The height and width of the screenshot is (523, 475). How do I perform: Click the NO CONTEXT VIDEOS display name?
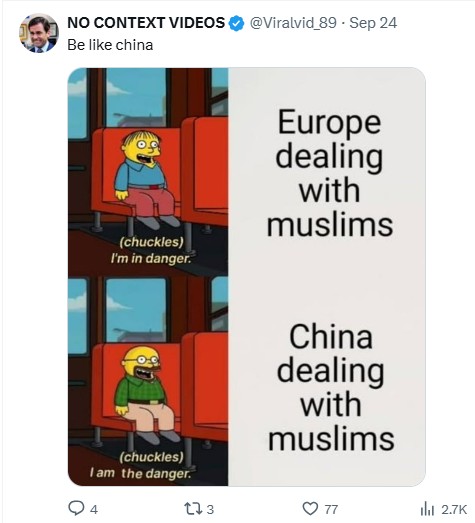coord(146,23)
